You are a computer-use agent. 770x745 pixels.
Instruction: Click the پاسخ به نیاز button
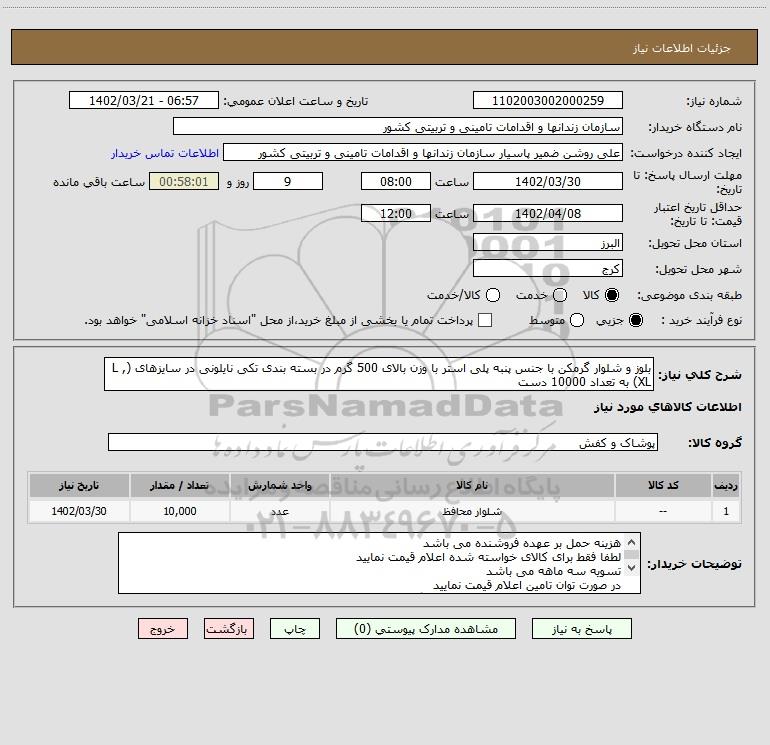(581, 629)
